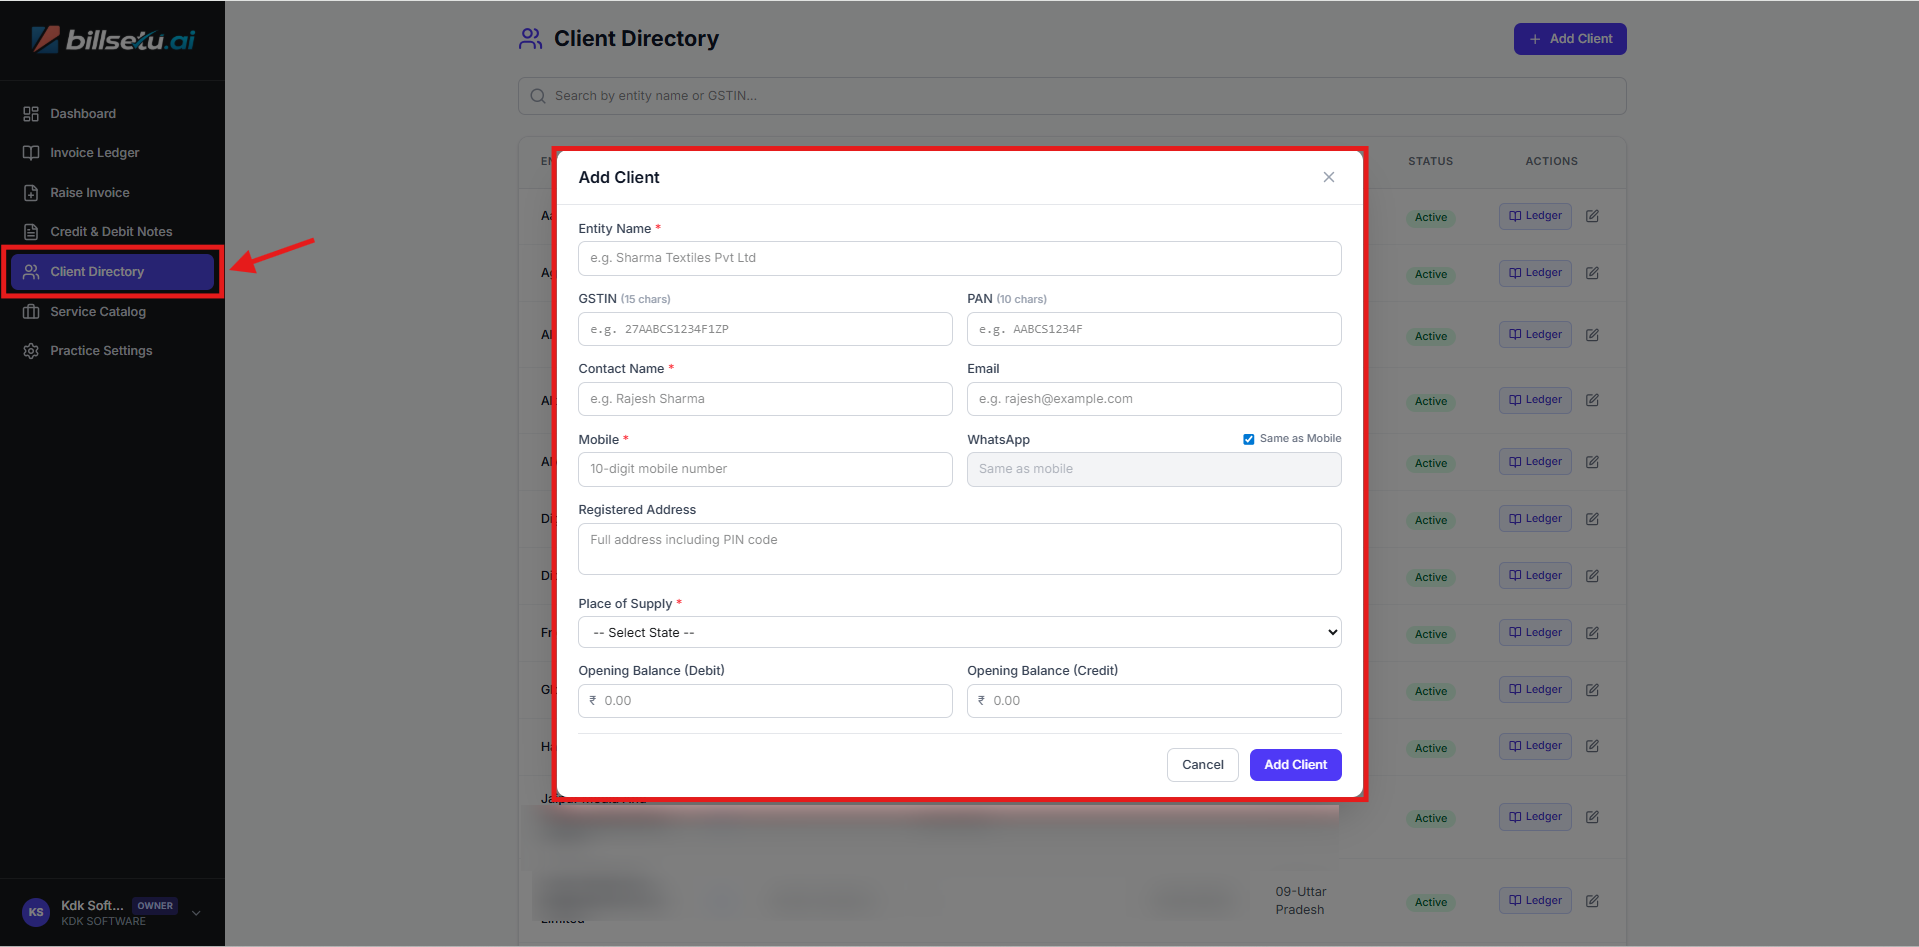Close the Add Client dialog with X

click(1328, 177)
